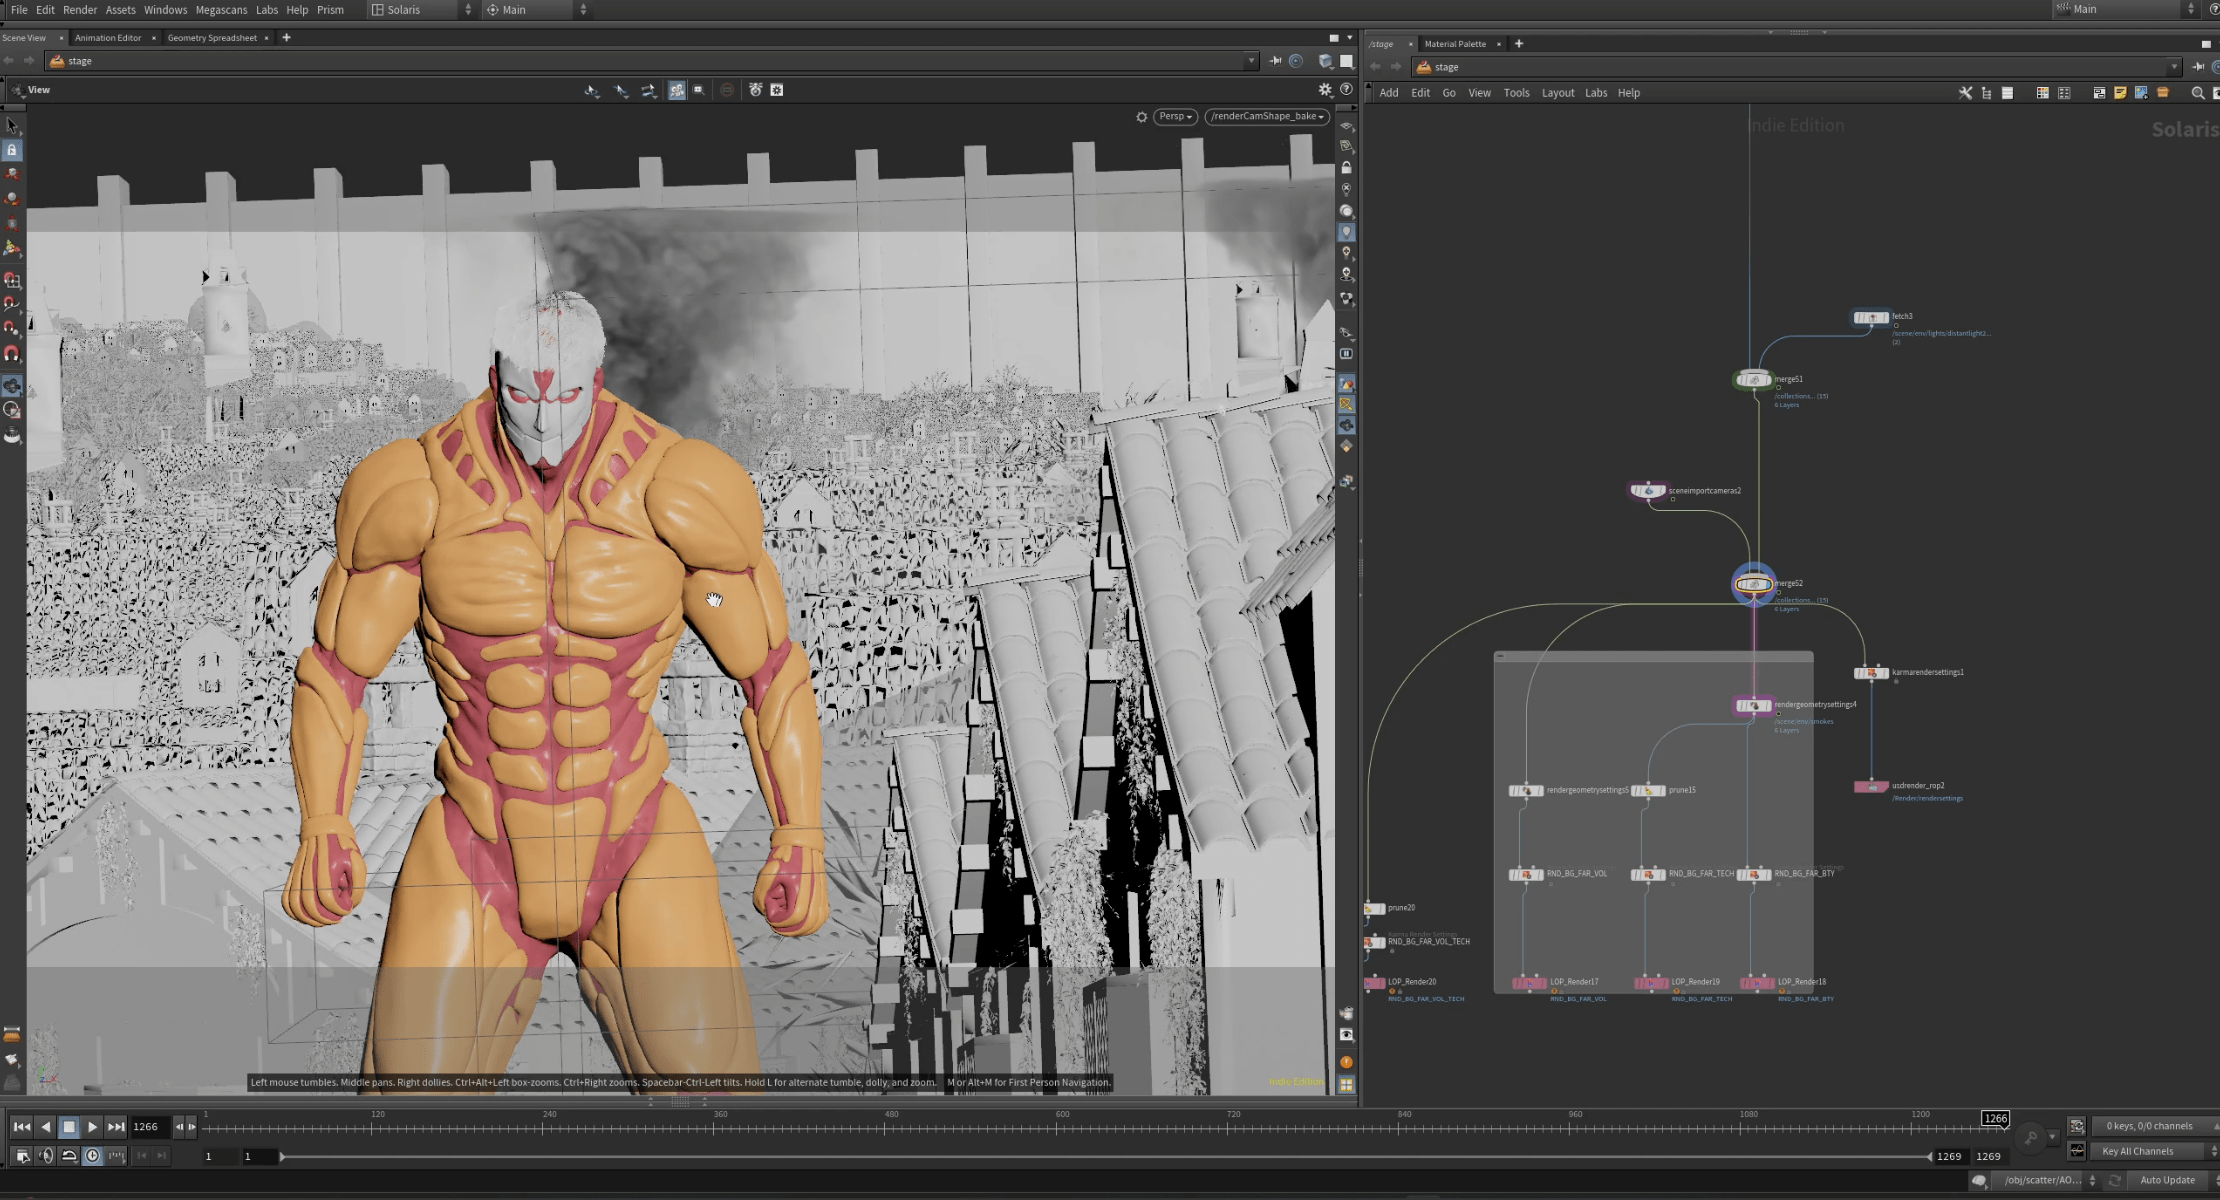Jump to last frame button
Screen dimensions: 2220x1200
point(116,1127)
